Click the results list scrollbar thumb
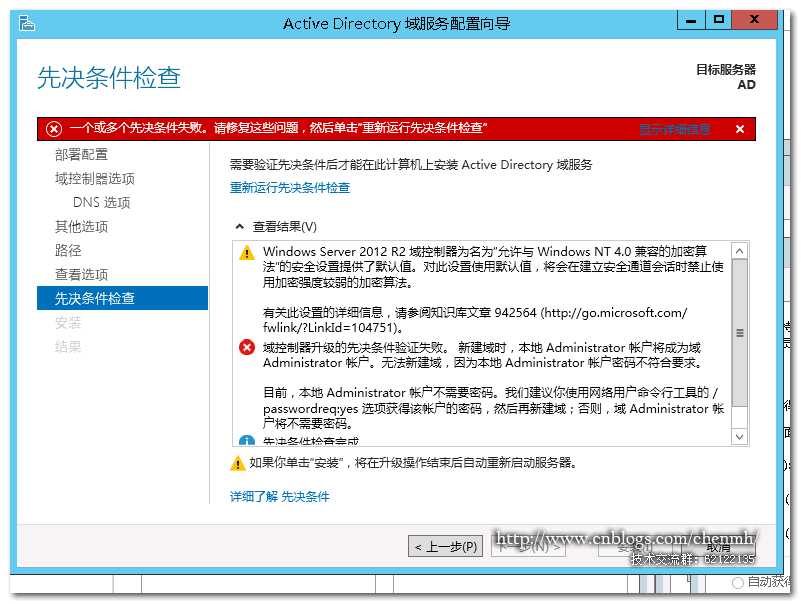Viewport: 801px width, 604px height. pos(740,333)
